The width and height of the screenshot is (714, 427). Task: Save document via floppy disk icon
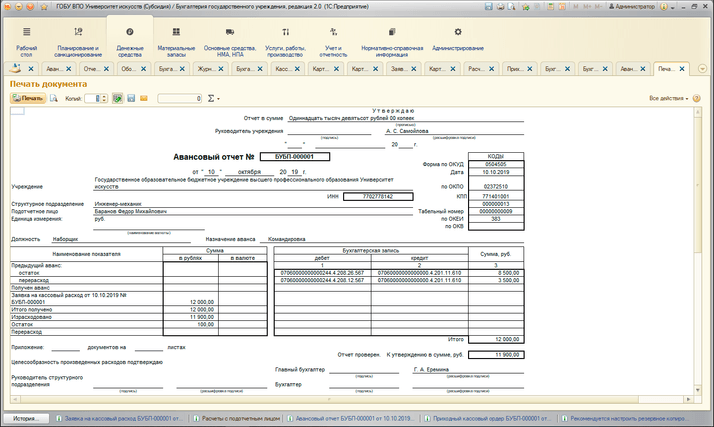coord(130,99)
